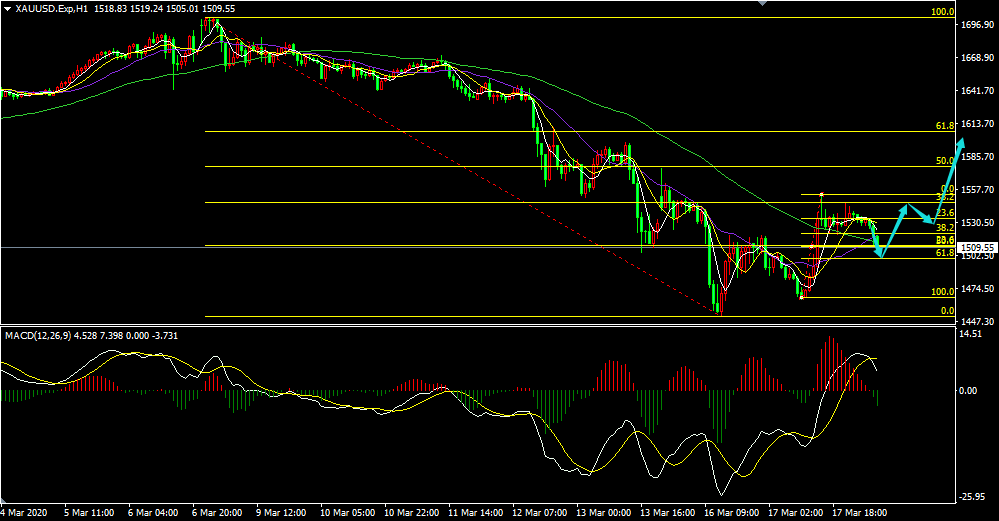Click the 5 Mar 11:00 time label
This screenshot has height=521, width=999.
point(89,513)
